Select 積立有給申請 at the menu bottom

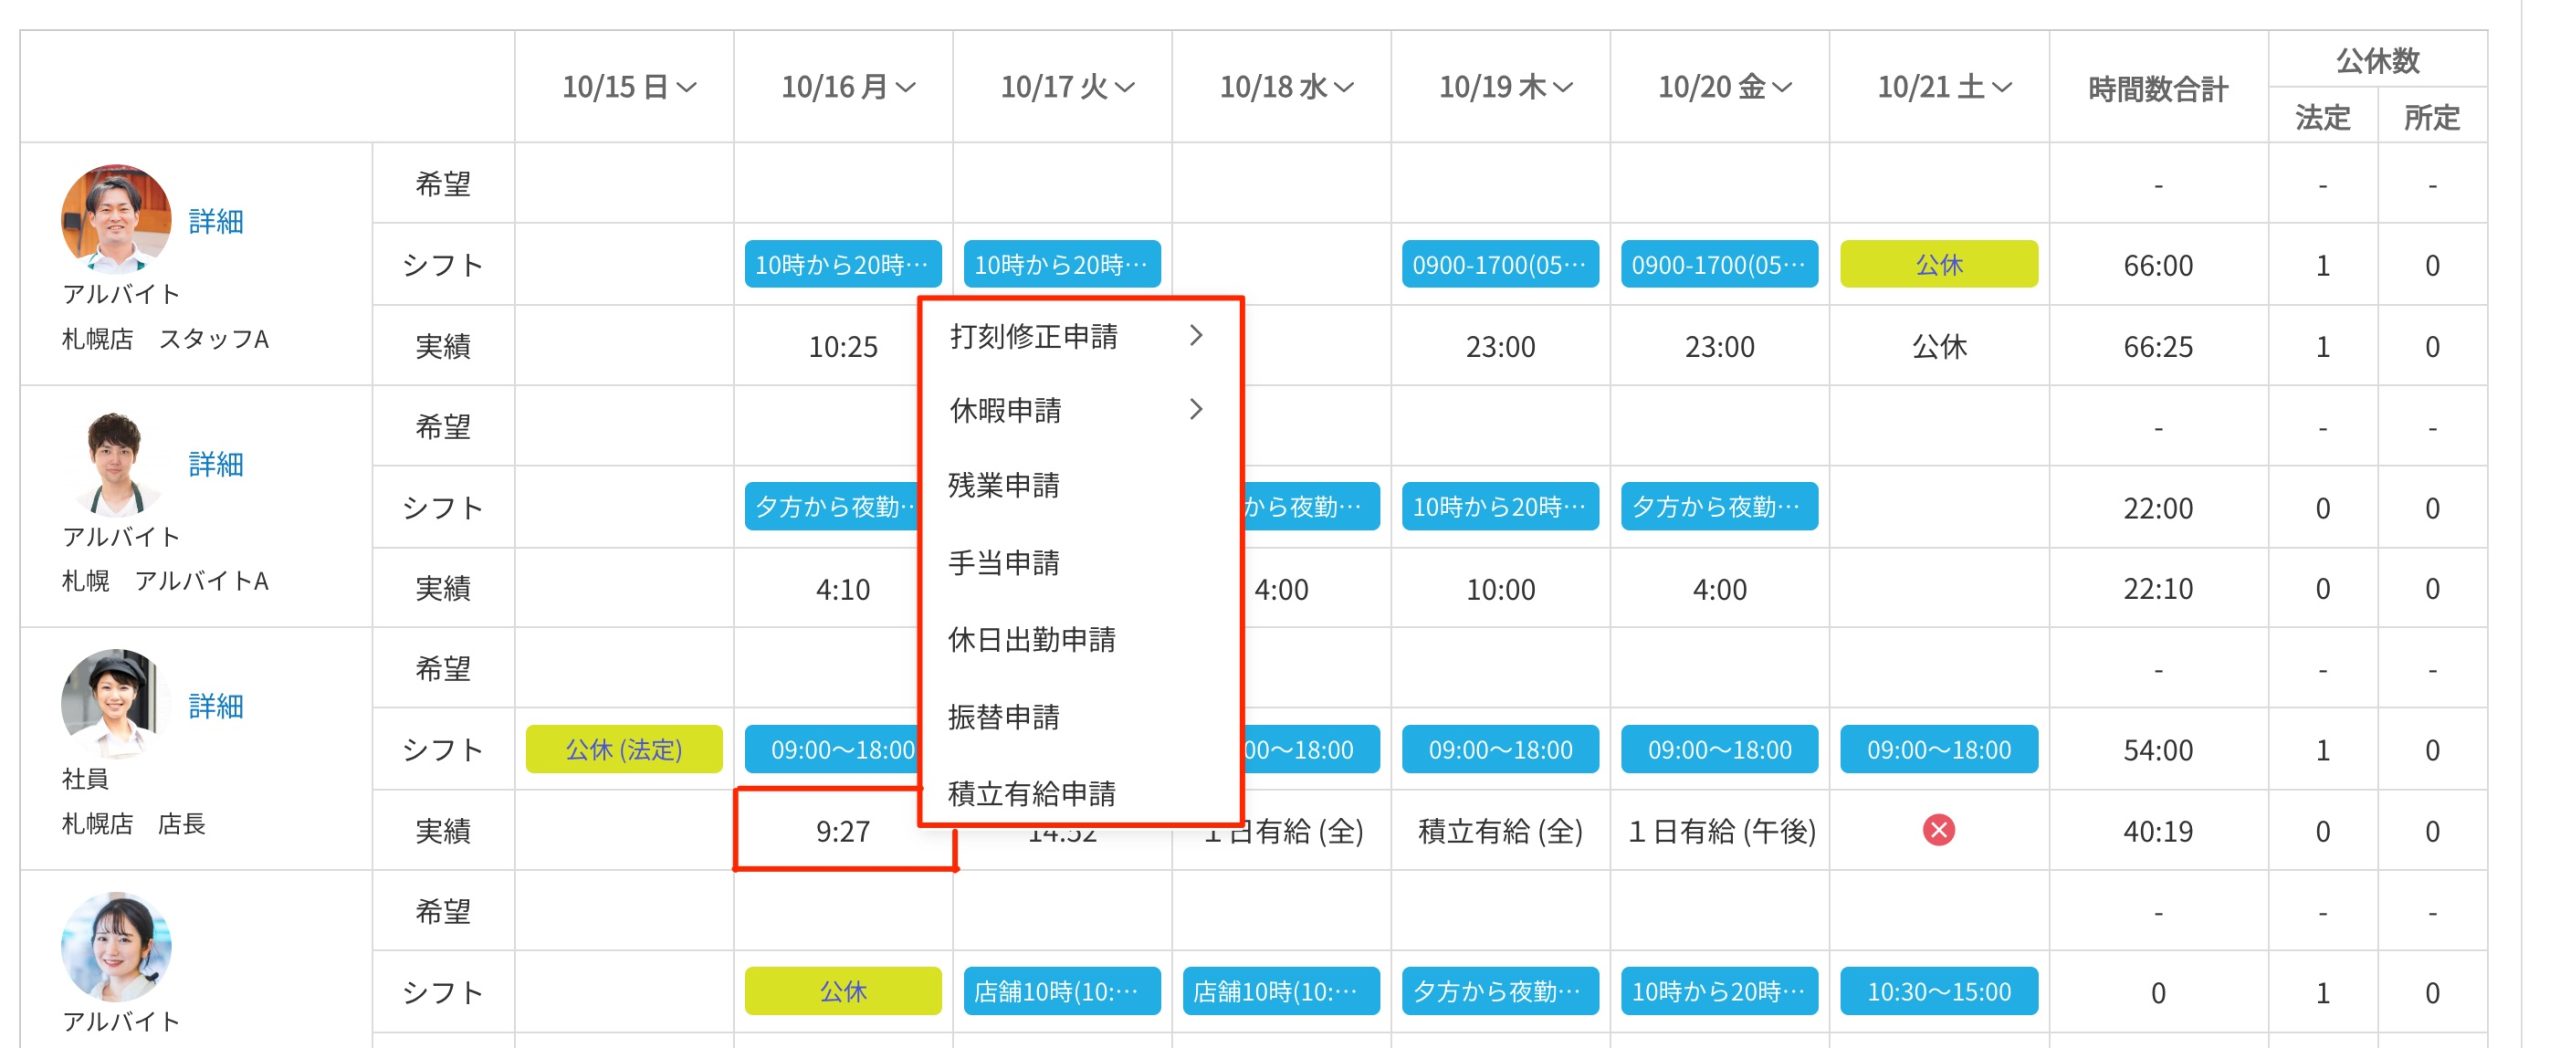1031,793
